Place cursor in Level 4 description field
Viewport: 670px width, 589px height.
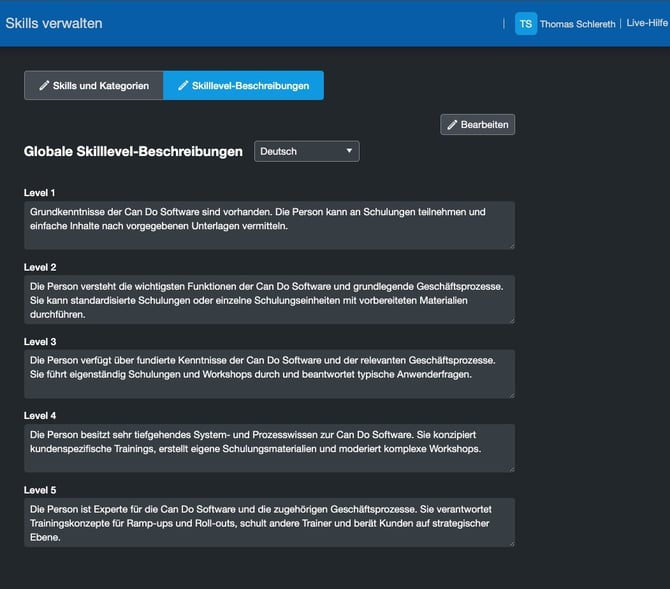click(x=269, y=447)
